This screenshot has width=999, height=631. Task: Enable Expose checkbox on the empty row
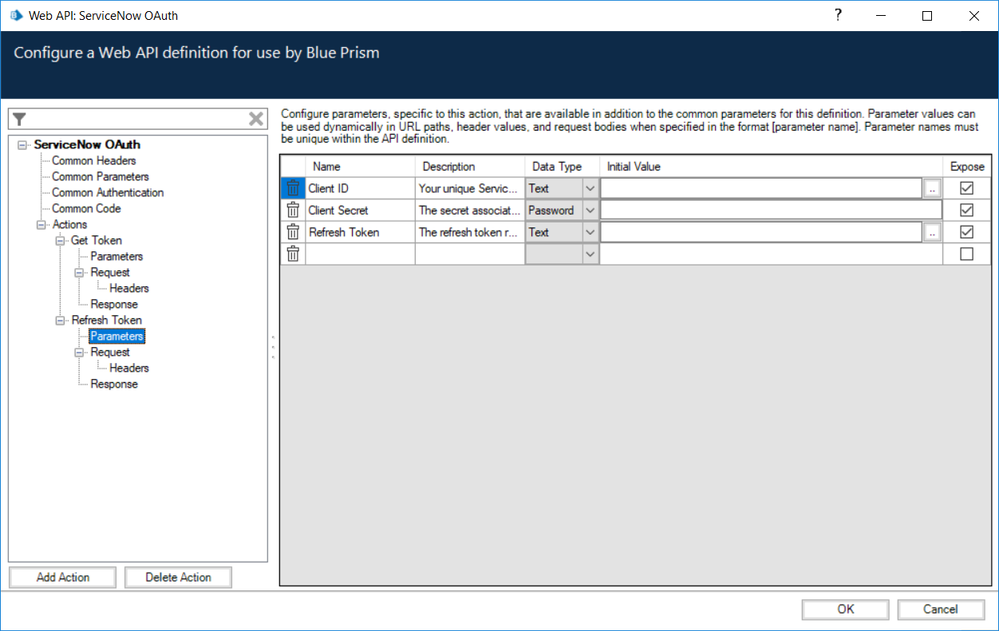[966, 254]
